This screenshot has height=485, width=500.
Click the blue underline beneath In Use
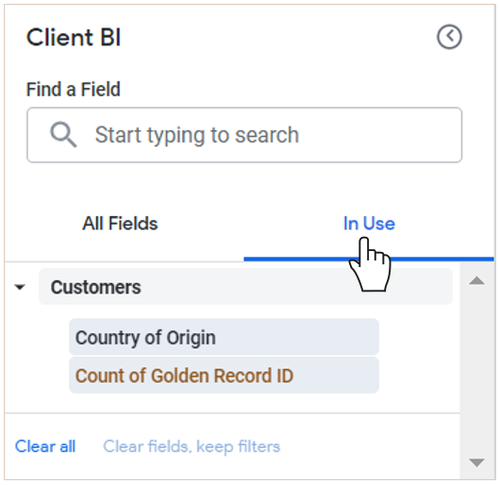click(369, 259)
